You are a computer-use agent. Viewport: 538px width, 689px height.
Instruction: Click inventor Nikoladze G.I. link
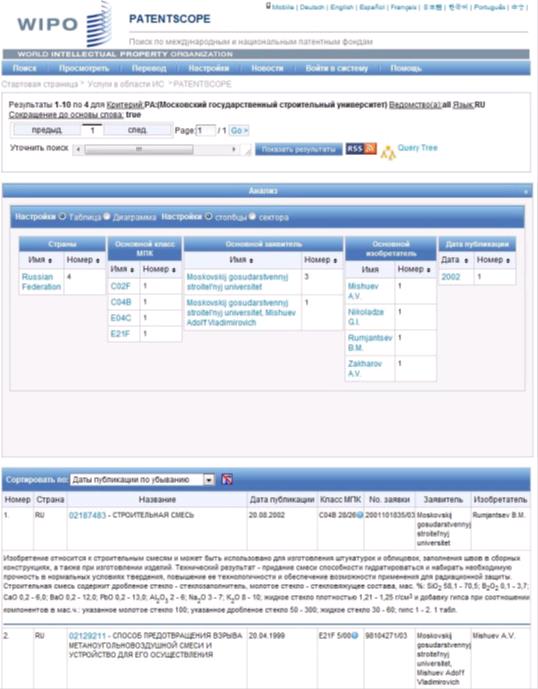point(366,317)
